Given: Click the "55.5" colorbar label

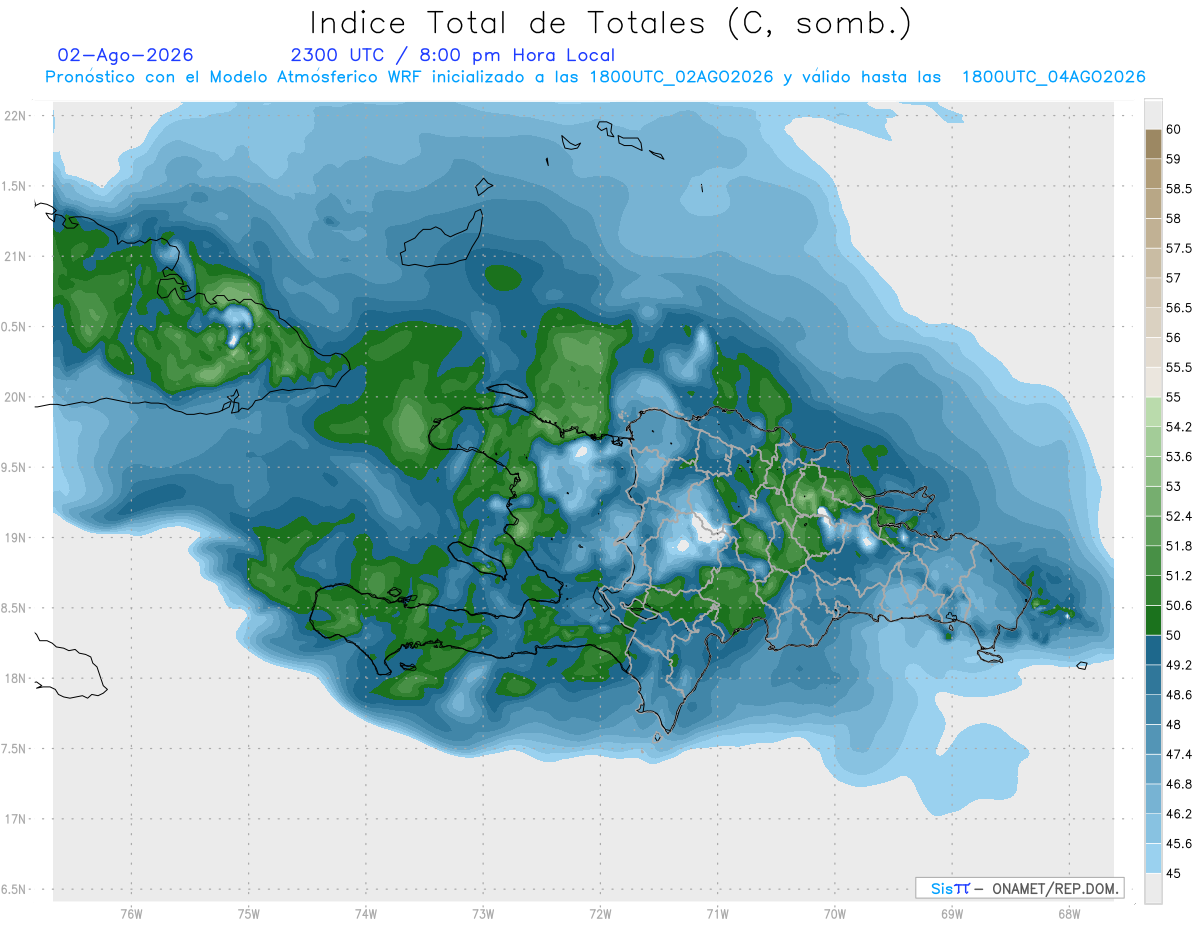Looking at the screenshot, I should (1178, 367).
